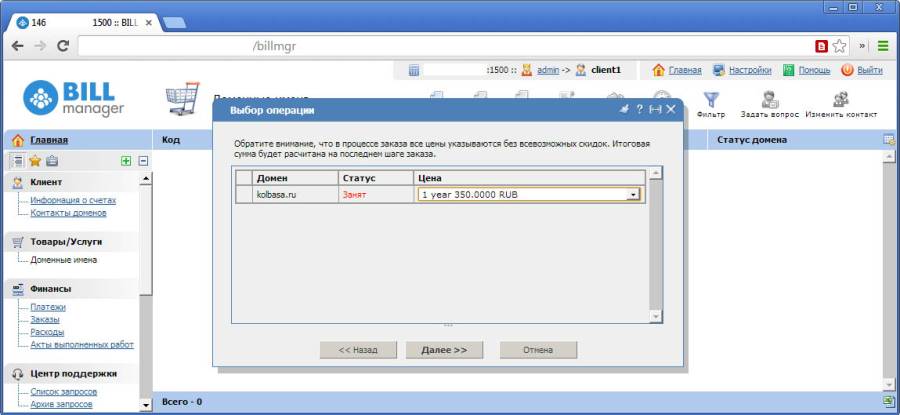Viewport: 900px width, 415px height.
Task: Open Главная link in top bar
Action: [685, 70]
